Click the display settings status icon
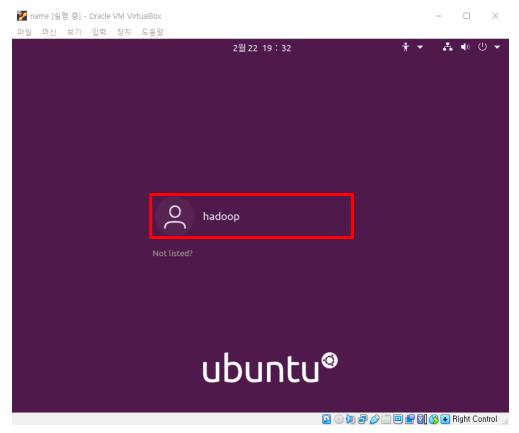519x433 pixels. click(x=398, y=419)
